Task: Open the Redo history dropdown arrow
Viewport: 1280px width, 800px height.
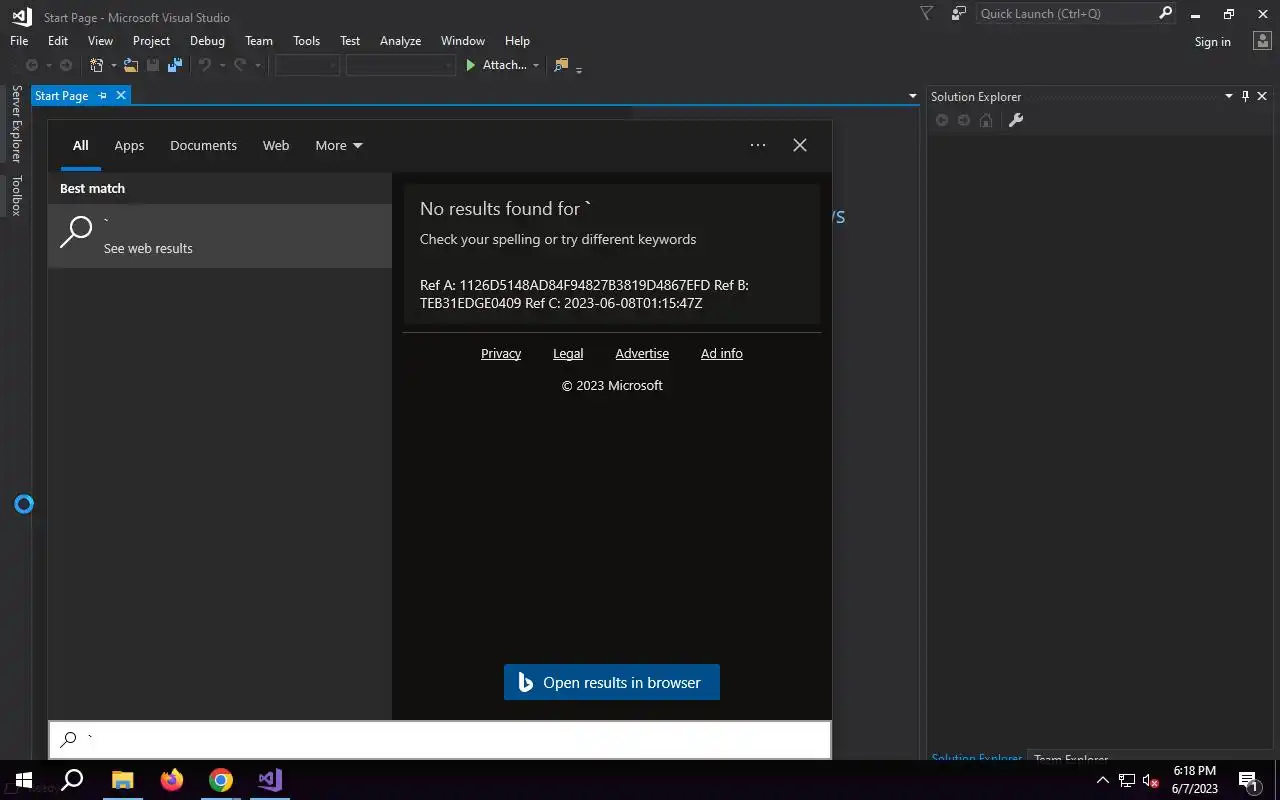Action: tap(257, 65)
